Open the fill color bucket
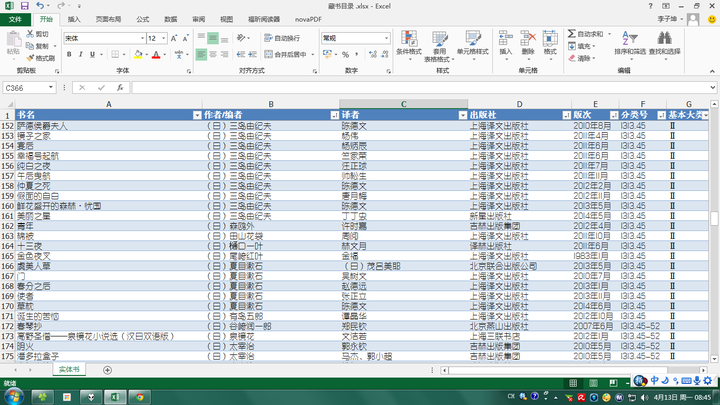The image size is (720, 405). click(138, 55)
